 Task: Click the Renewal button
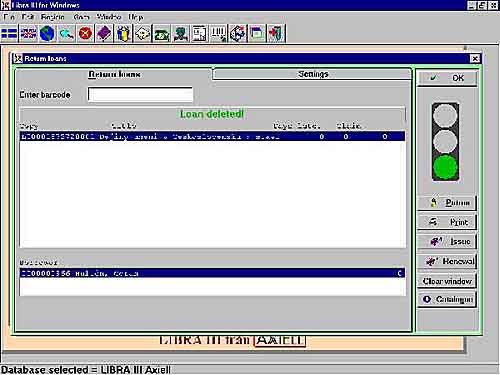pos(447,261)
